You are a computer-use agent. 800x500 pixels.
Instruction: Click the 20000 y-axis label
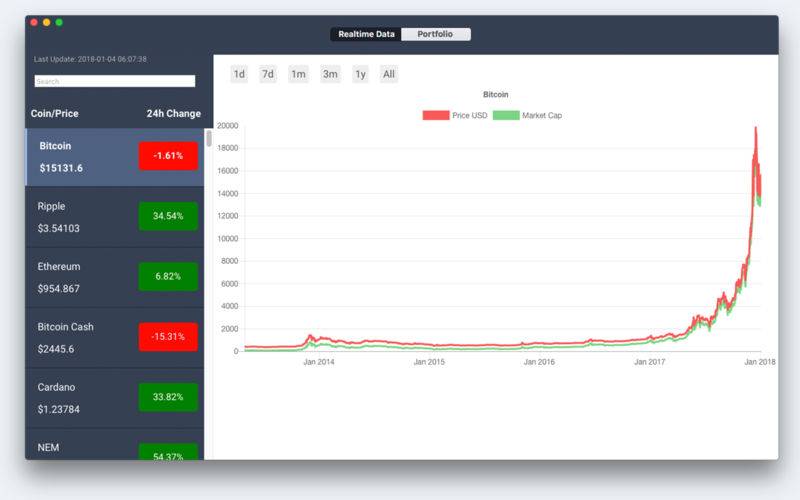(228, 126)
